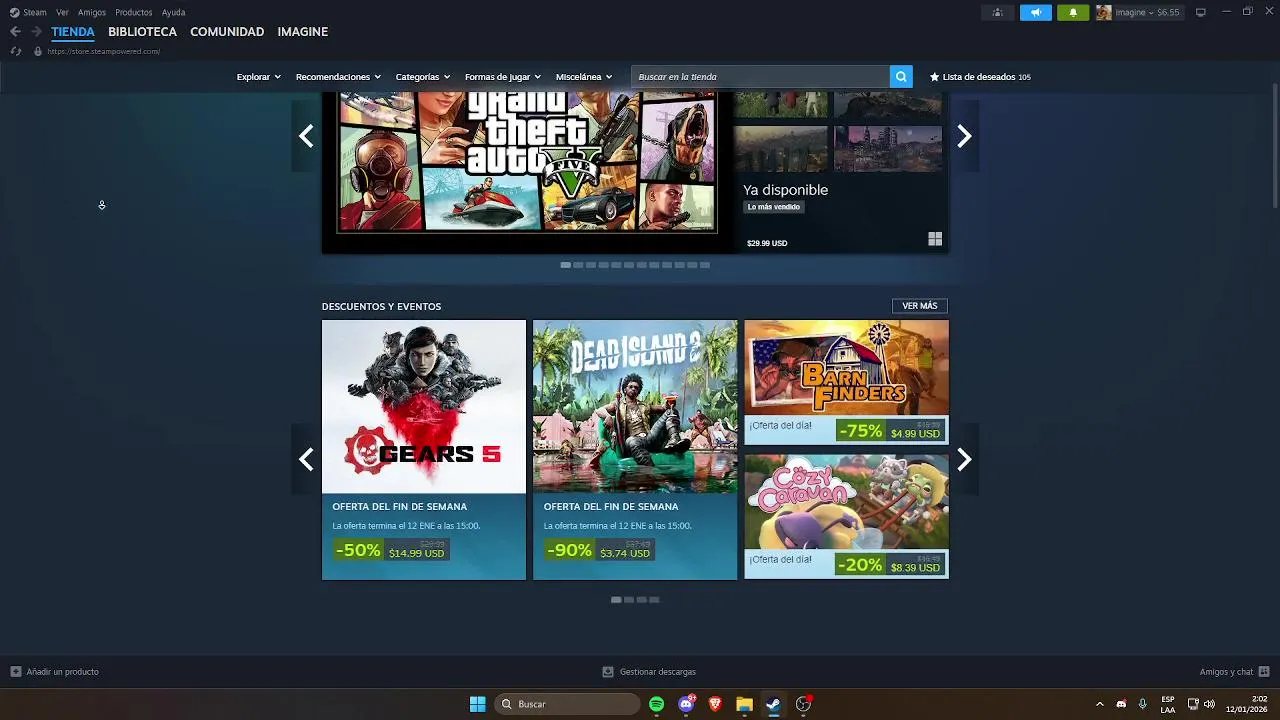Switch to the BIBLIOTECA tab

coord(142,32)
